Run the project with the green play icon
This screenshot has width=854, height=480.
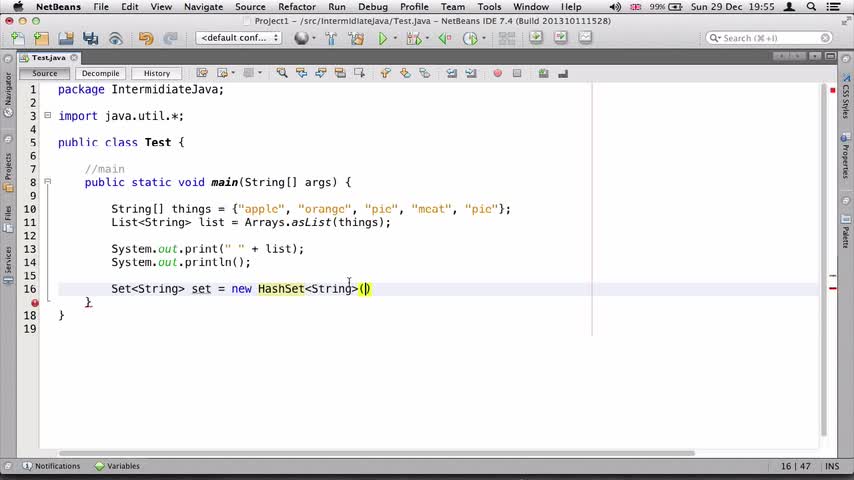tap(382, 38)
